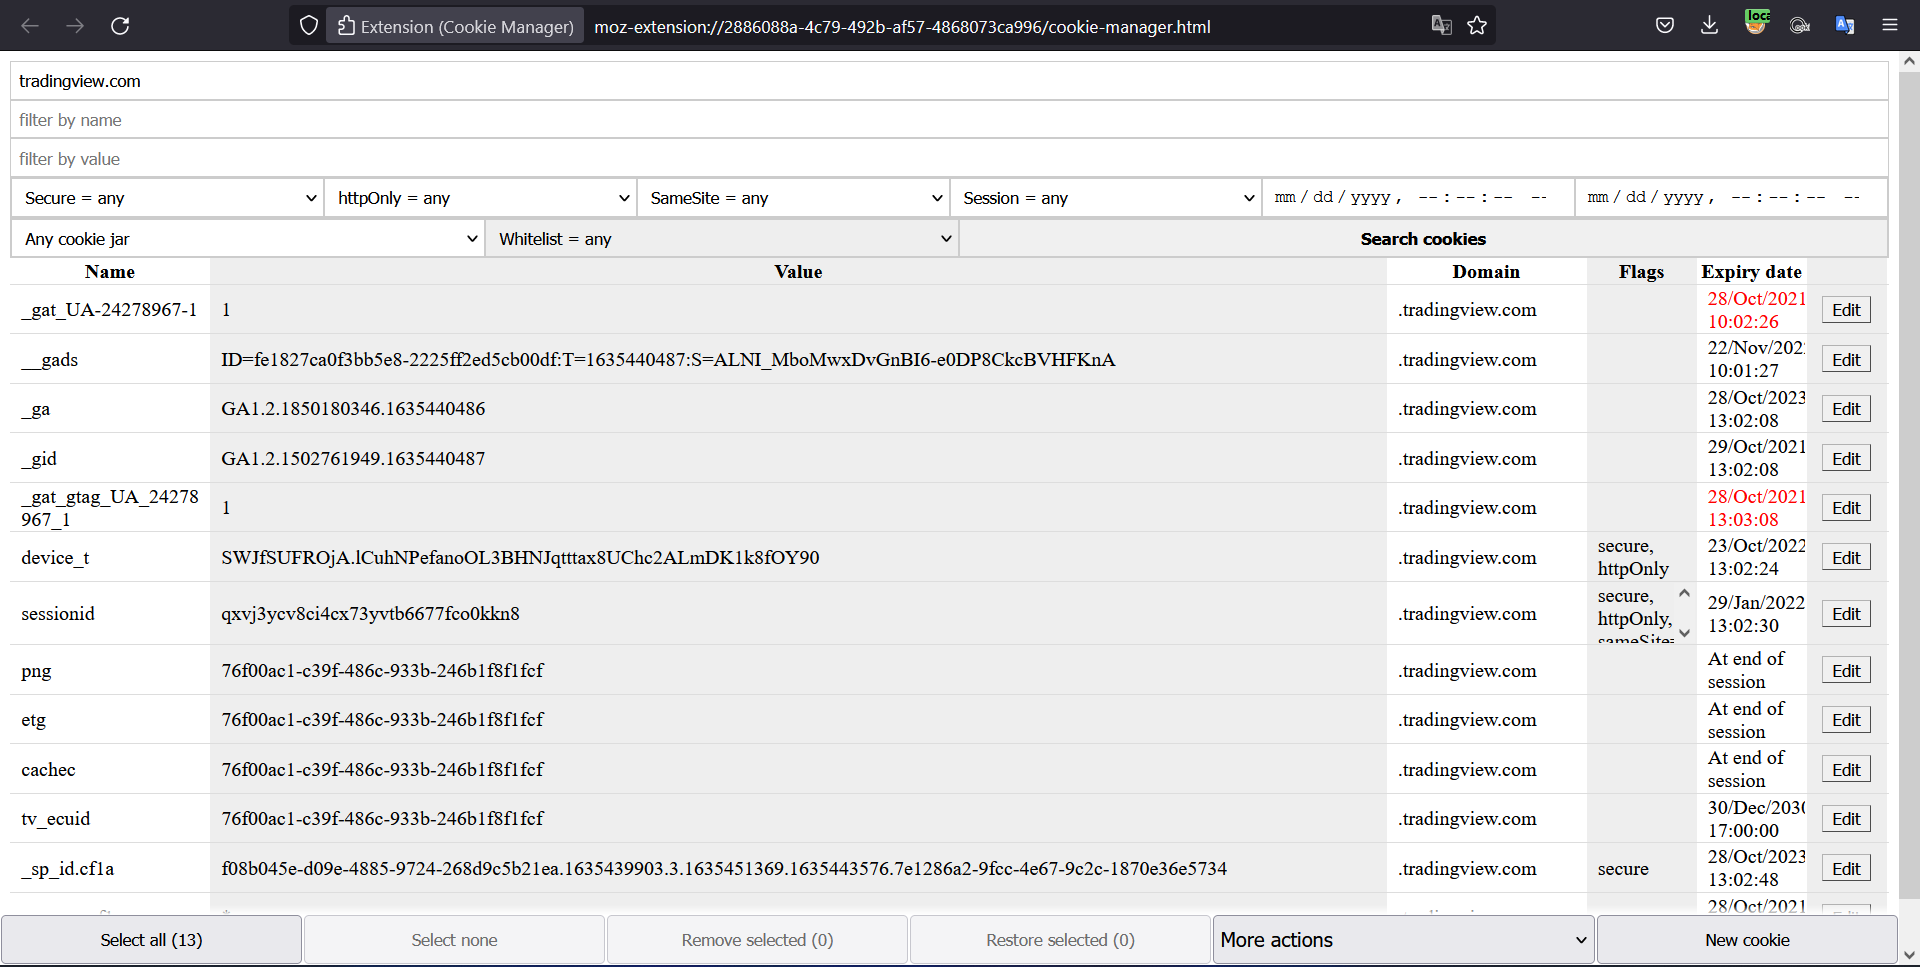
Task: Go forward with the arrow button
Action: pyautogui.click(x=75, y=26)
